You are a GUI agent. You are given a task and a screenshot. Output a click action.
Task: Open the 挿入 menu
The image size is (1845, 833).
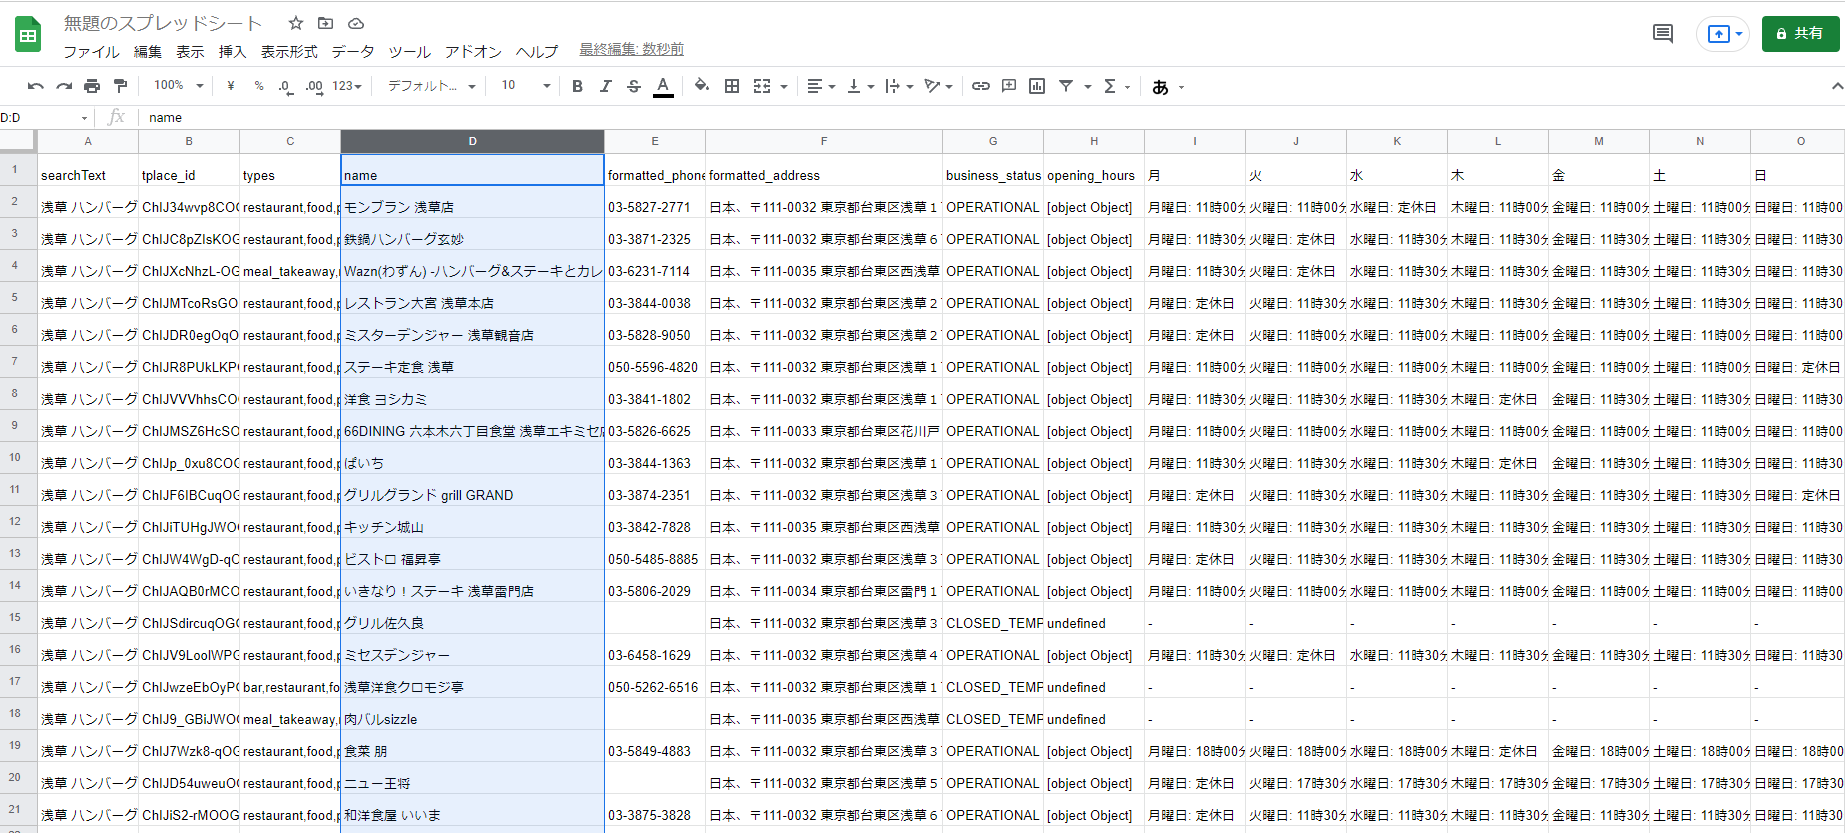pyautogui.click(x=232, y=51)
